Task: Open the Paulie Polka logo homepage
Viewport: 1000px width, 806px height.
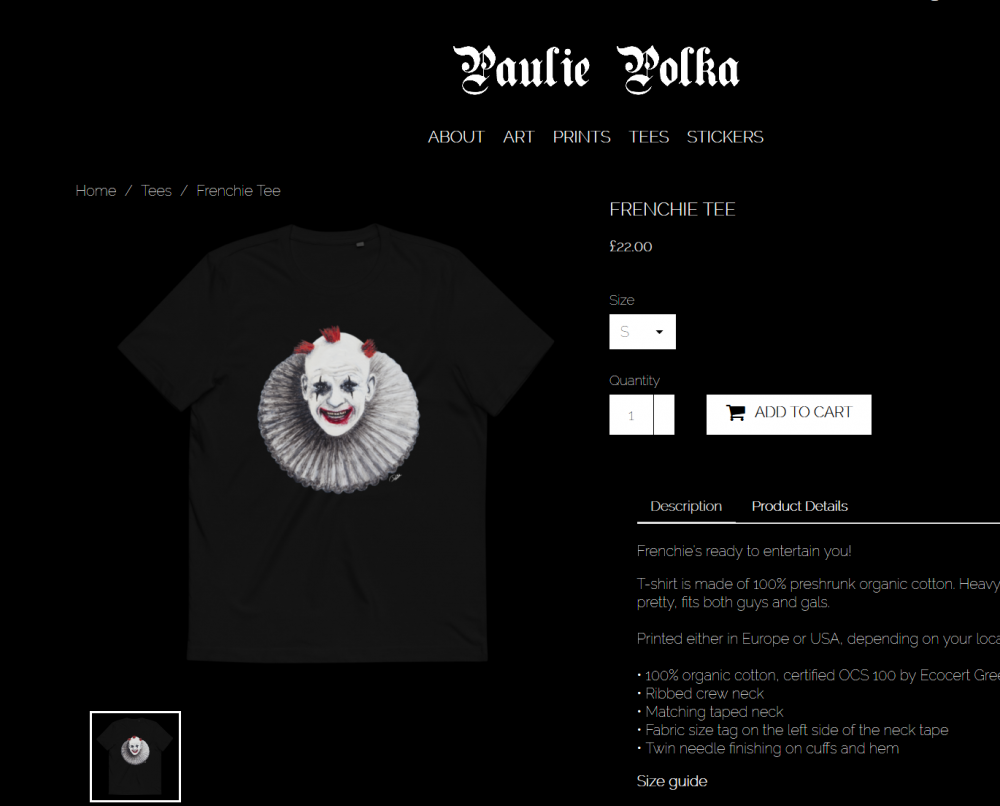Action: click(596, 70)
